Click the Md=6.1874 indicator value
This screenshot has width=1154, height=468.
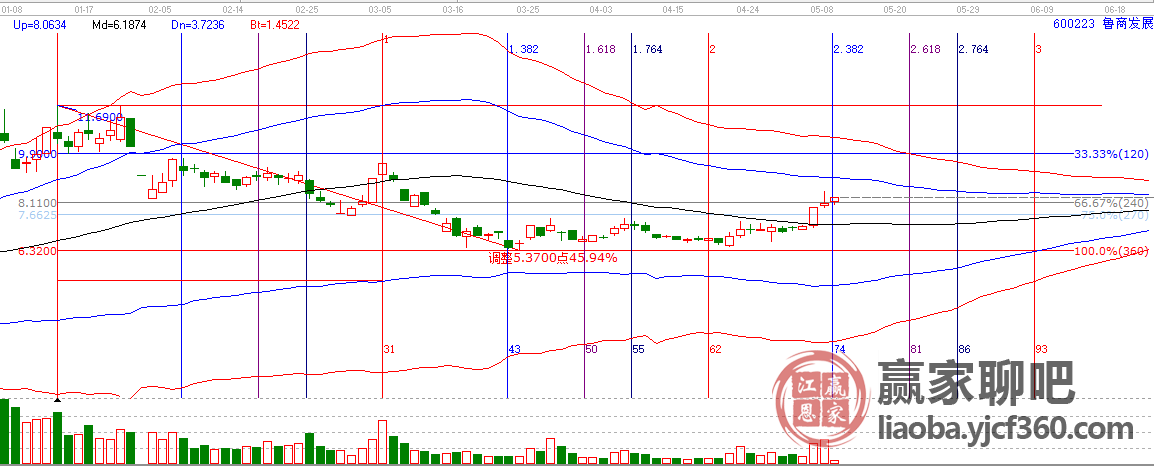(x=119, y=25)
